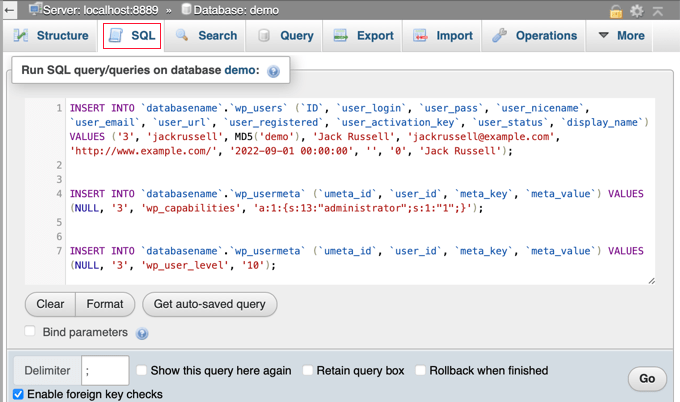The image size is (680, 402).
Task: Switch to the Structure tab
Action: click(51, 36)
